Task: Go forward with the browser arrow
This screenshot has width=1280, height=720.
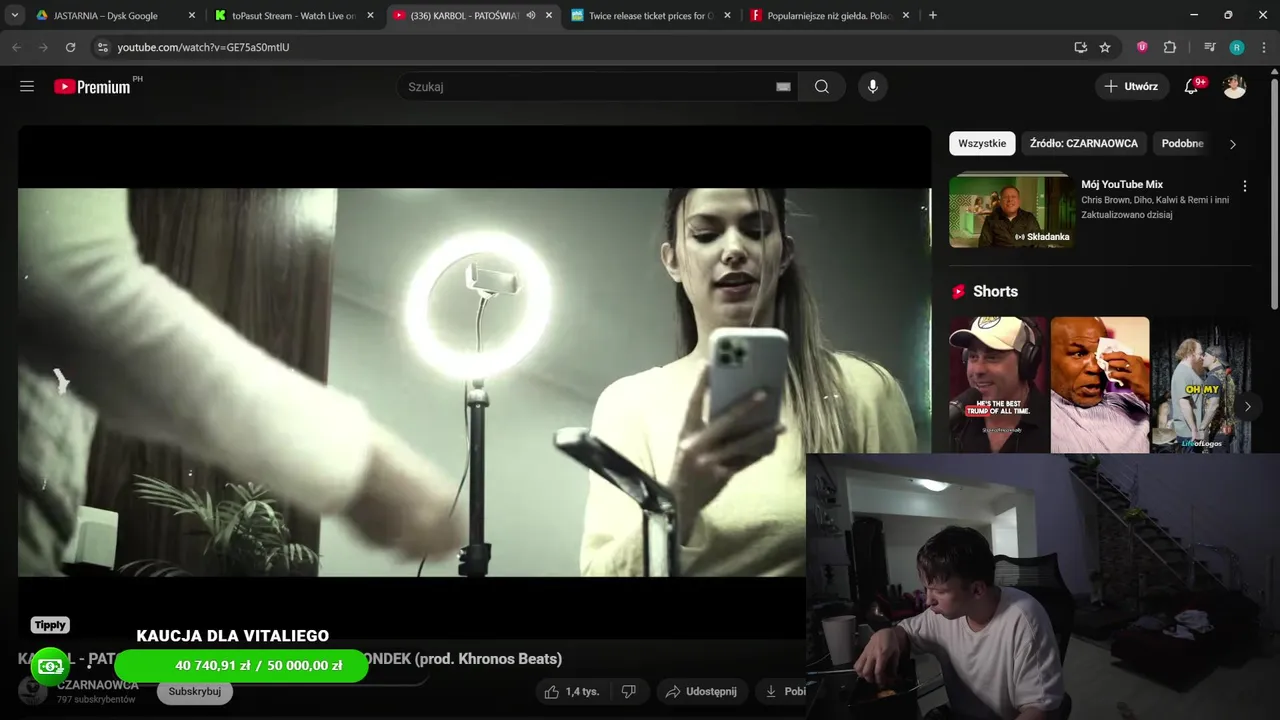Action: tap(43, 47)
